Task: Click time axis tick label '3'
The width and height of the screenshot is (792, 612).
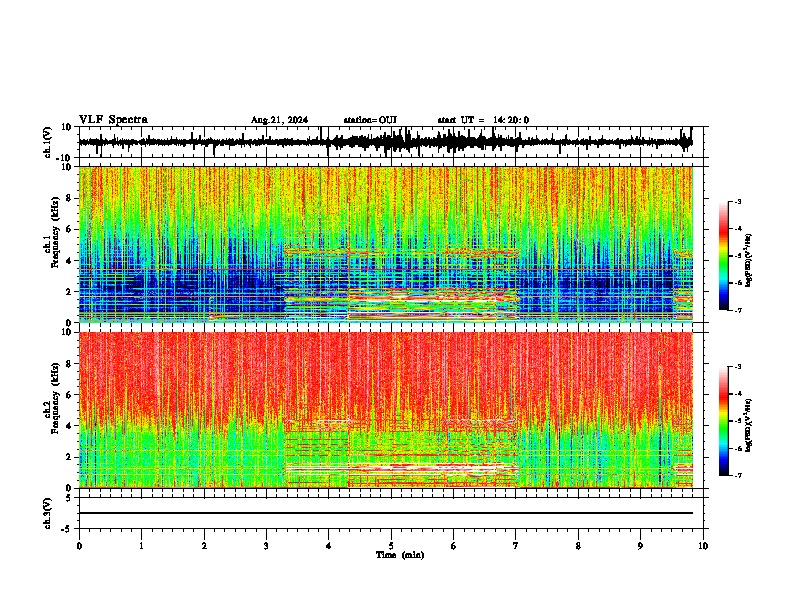Action: coord(266,546)
